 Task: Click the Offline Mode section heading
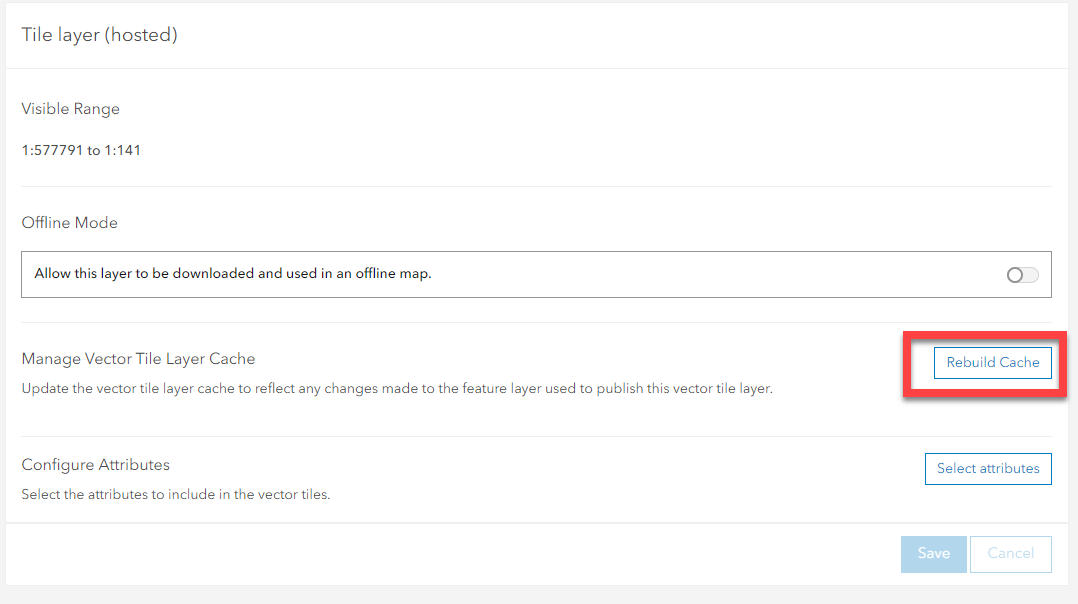click(69, 223)
